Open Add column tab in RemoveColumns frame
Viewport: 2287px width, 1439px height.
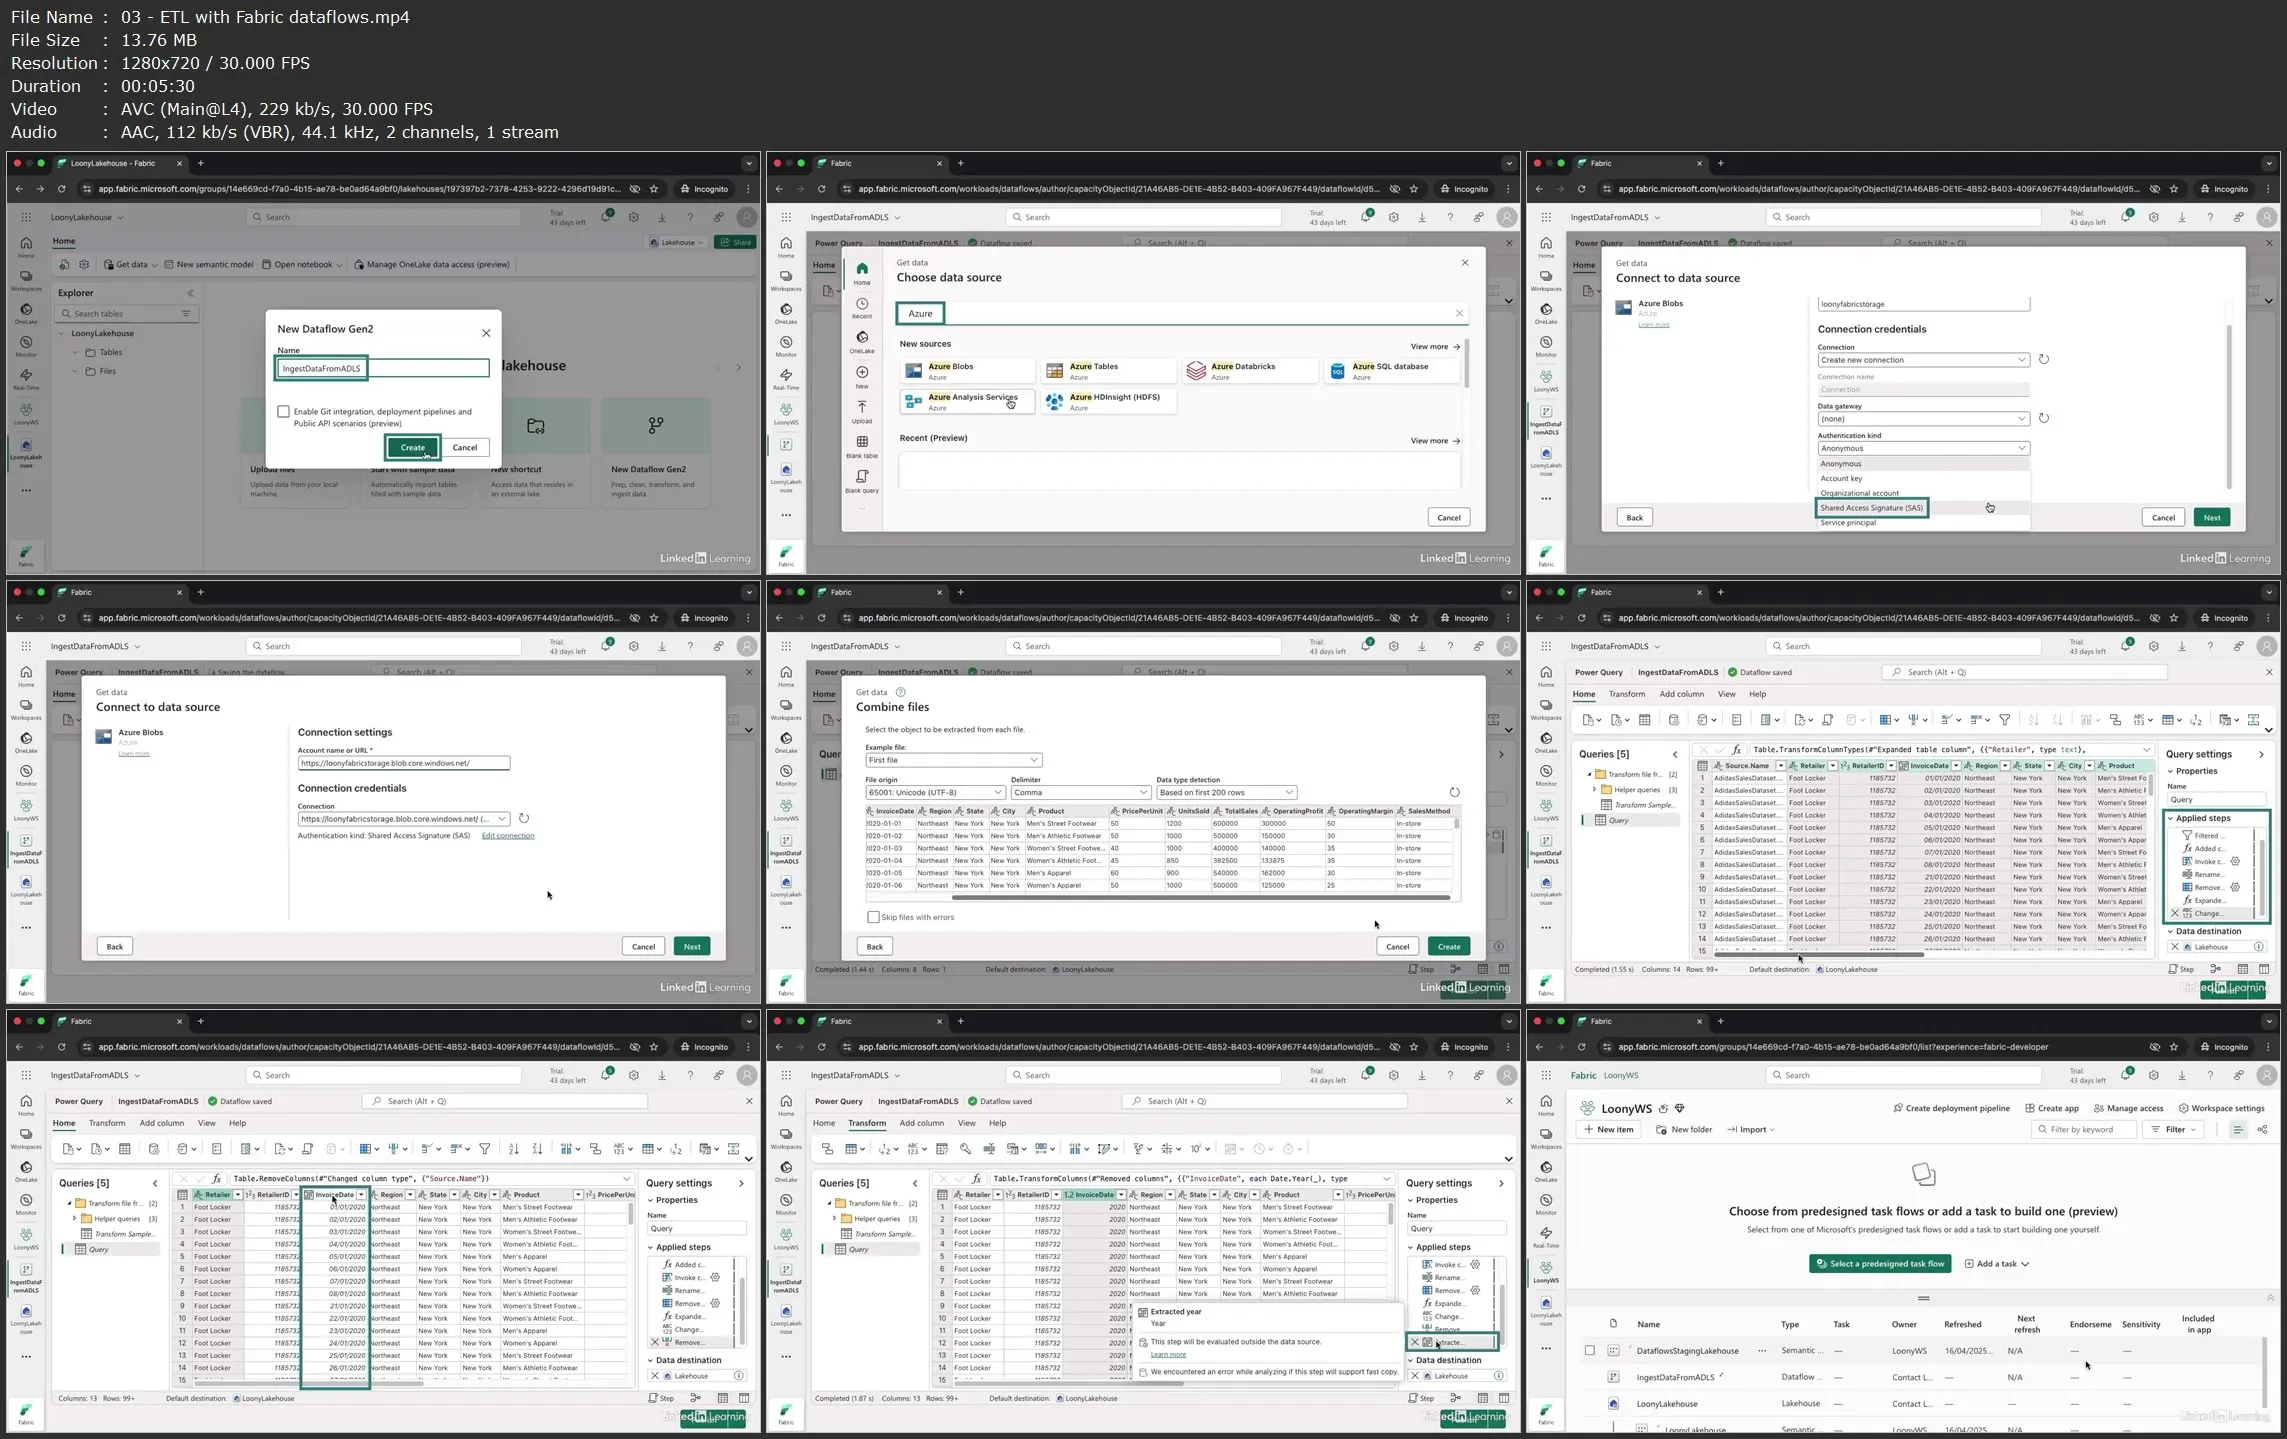pyautogui.click(x=161, y=1123)
